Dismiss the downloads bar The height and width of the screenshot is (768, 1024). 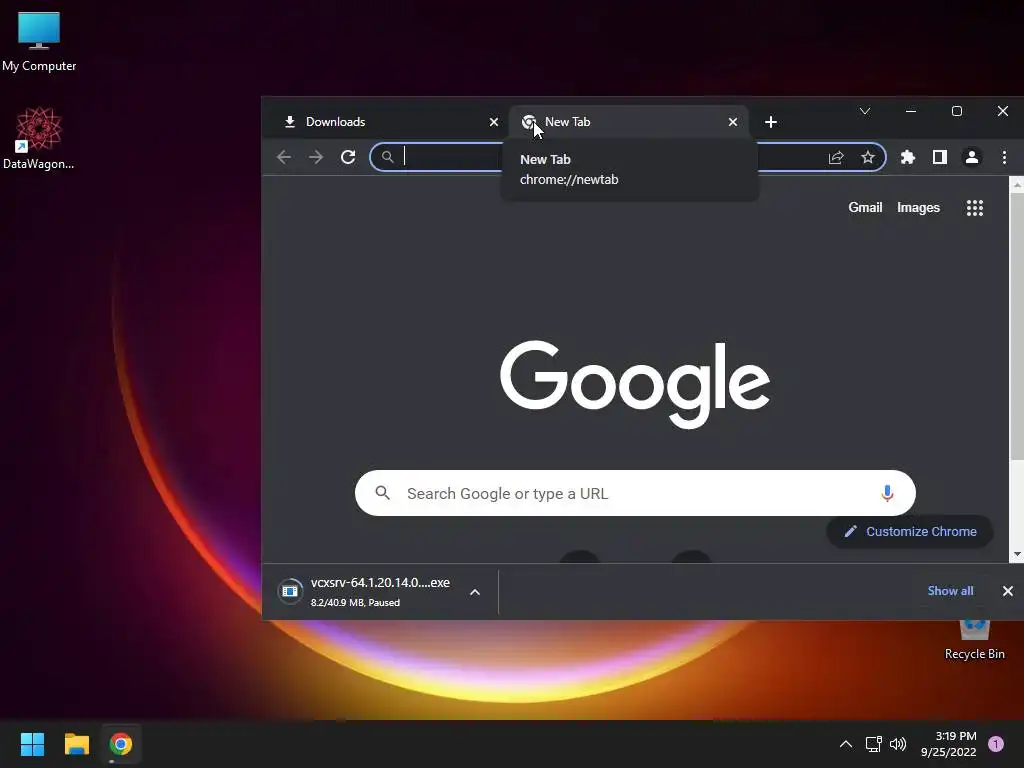1008,591
